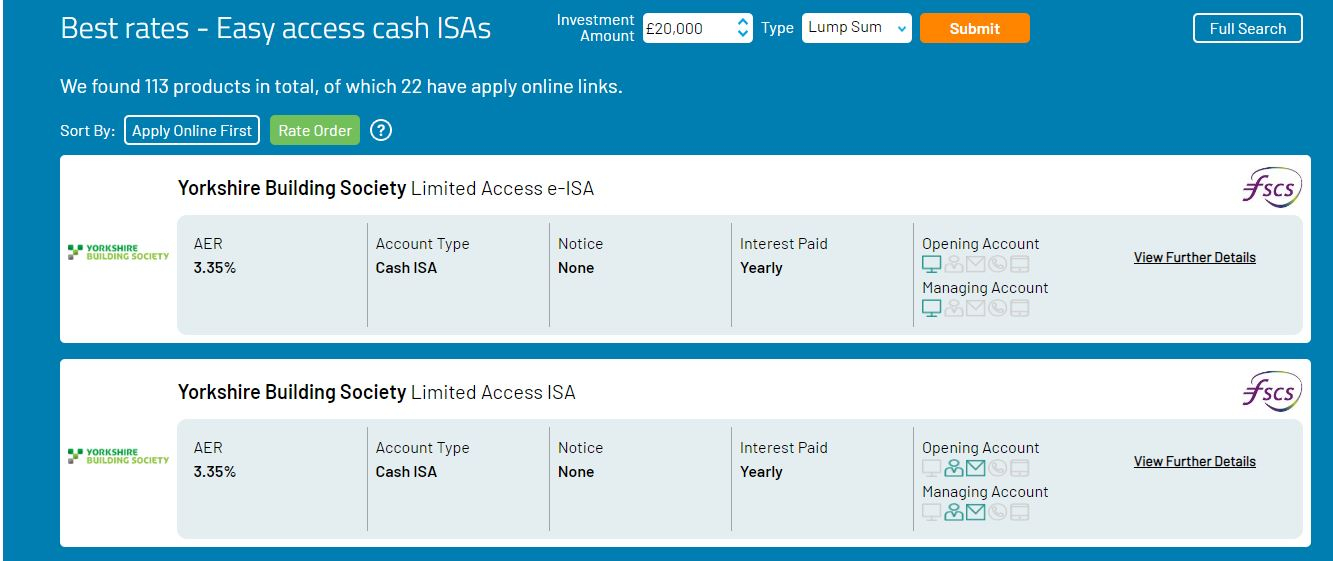Click Yorkshire Building Society Limited Access ISA title

(x=377, y=392)
